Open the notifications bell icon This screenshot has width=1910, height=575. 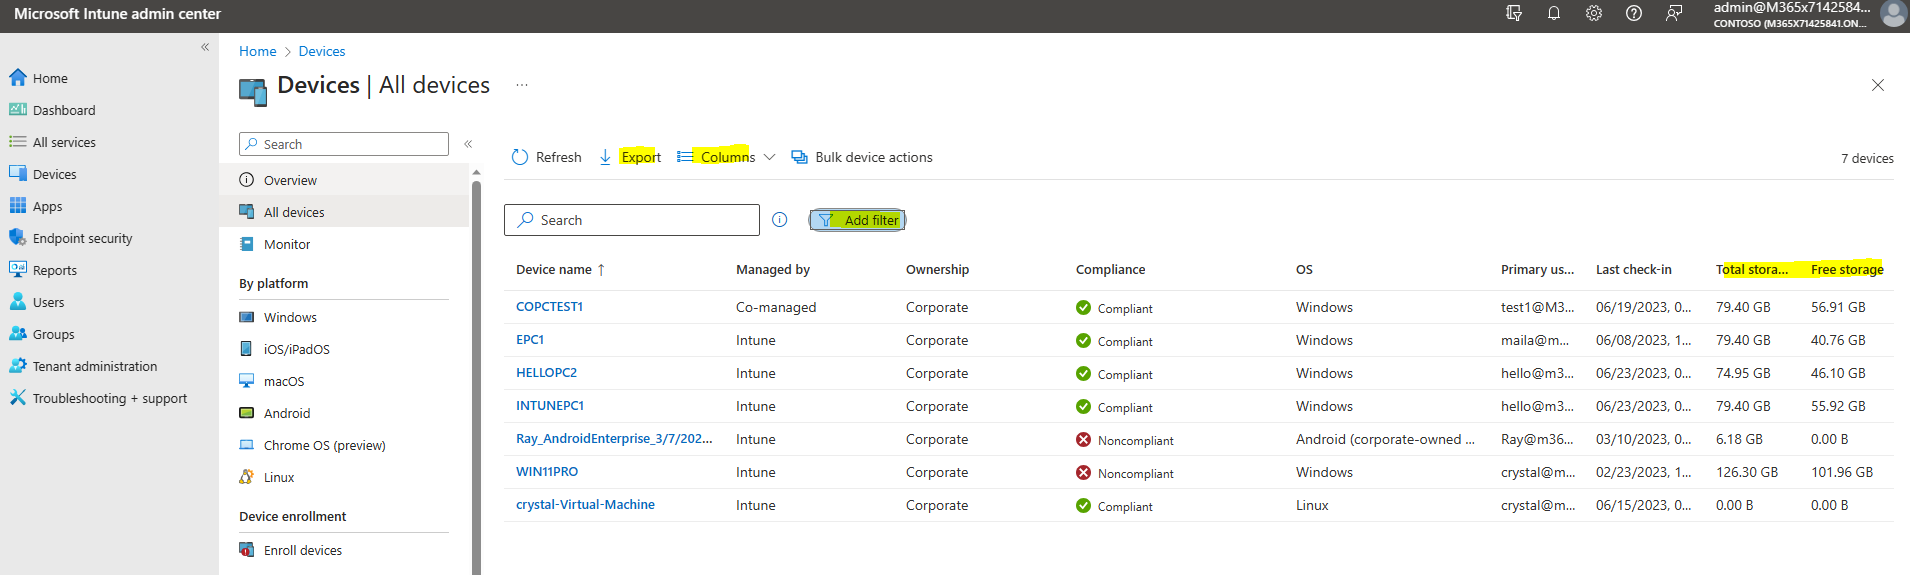(1554, 14)
